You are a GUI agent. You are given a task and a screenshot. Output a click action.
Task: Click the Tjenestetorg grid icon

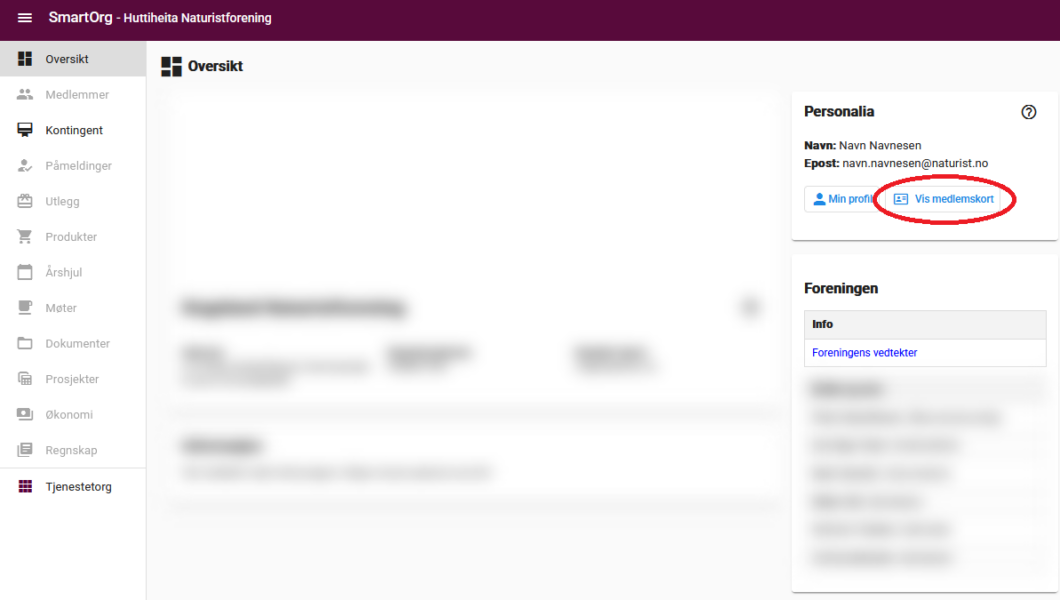pos(25,487)
